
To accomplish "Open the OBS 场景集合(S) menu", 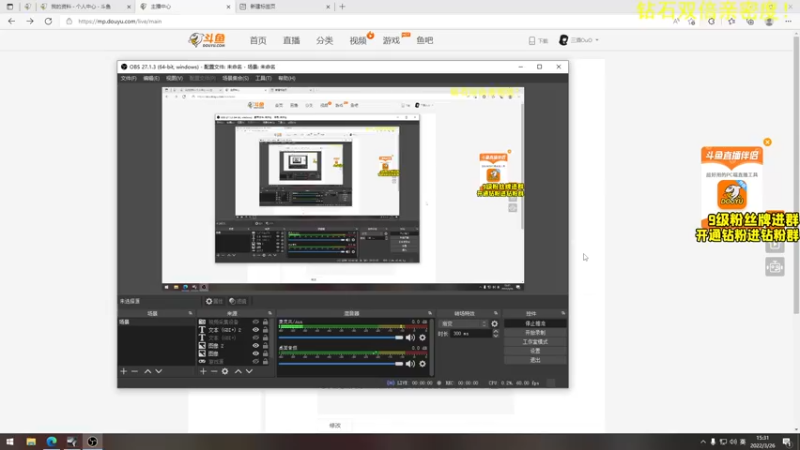I will coord(235,79).
